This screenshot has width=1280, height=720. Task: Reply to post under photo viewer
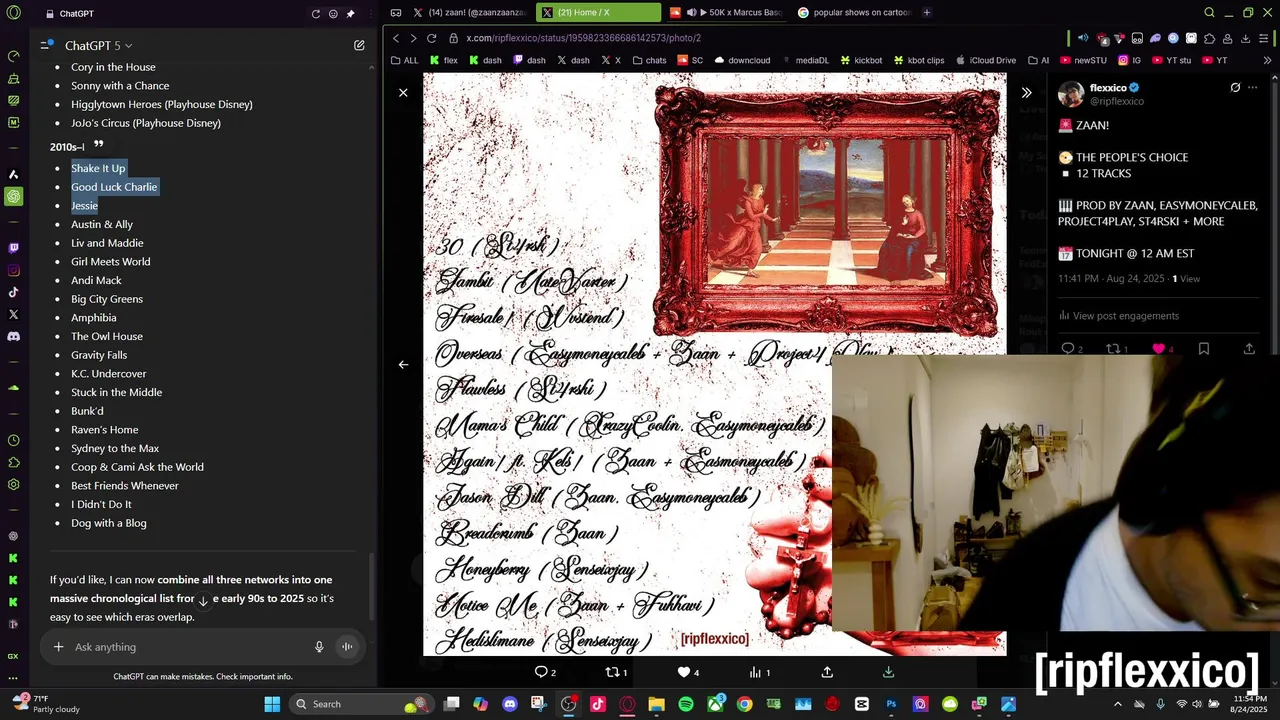tap(545, 672)
